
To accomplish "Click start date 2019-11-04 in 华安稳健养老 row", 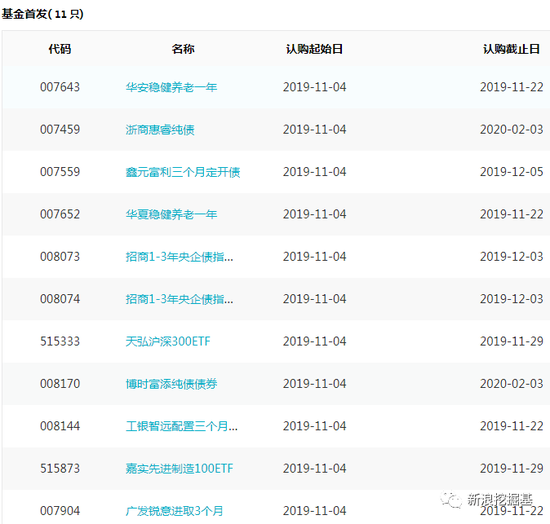I will [315, 87].
